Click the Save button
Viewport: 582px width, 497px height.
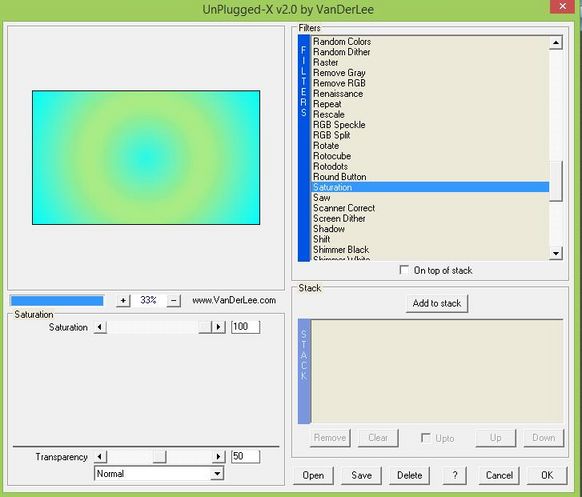[x=361, y=475]
